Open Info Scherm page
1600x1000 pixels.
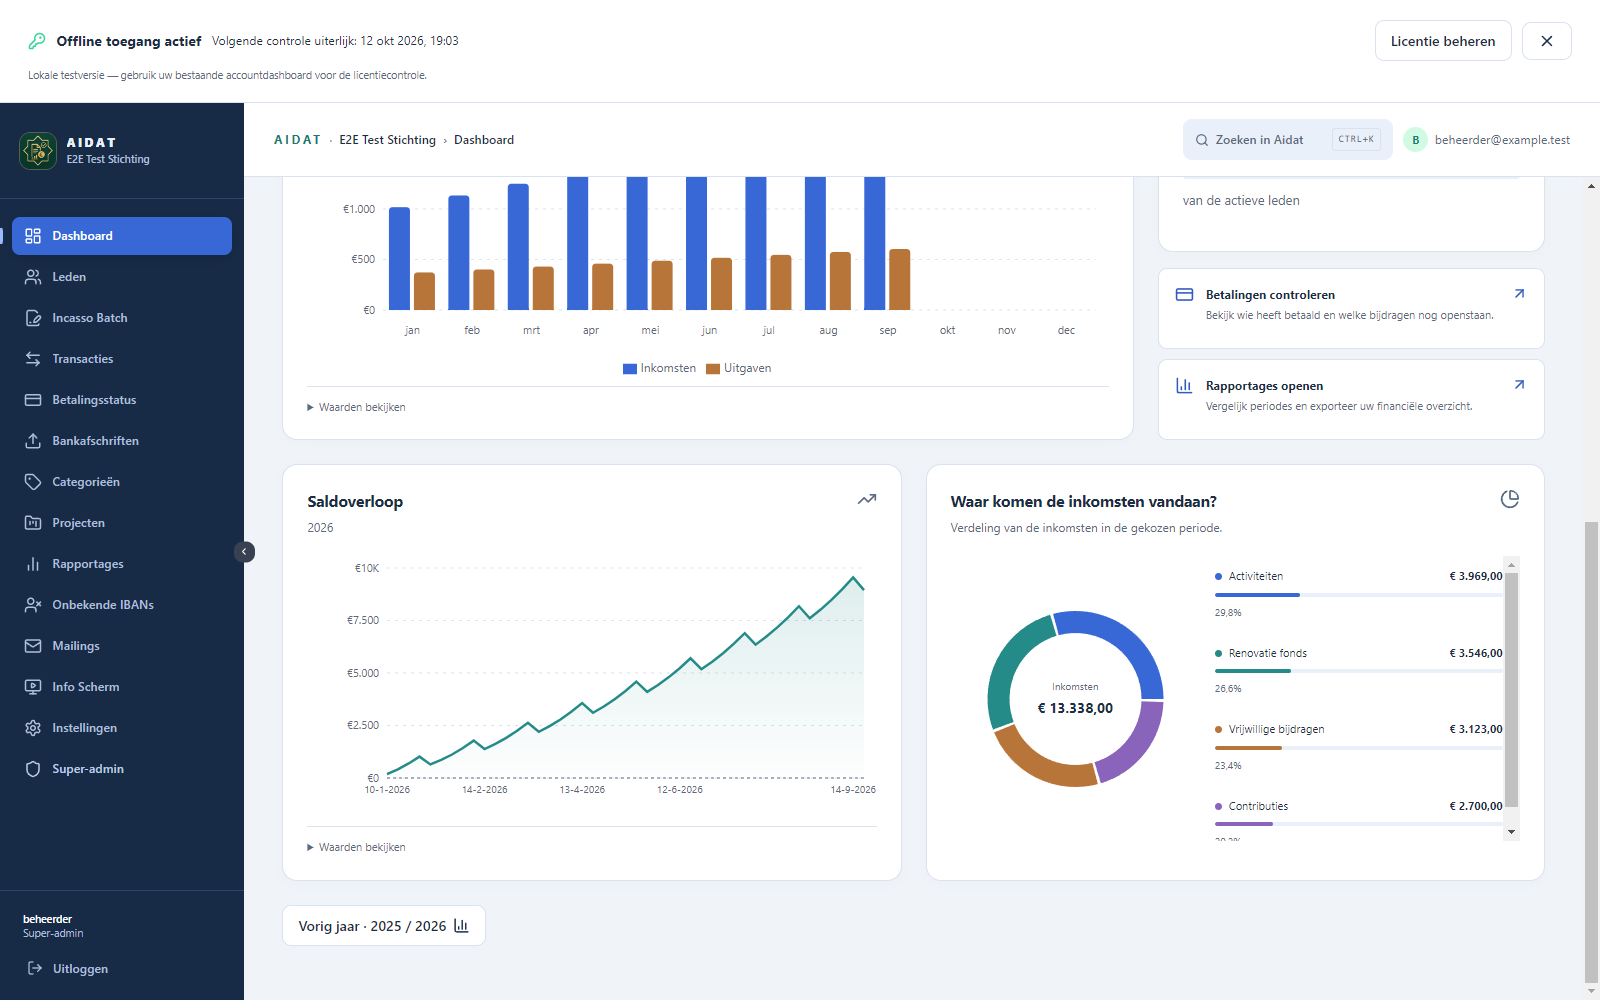pyautogui.click(x=122, y=687)
